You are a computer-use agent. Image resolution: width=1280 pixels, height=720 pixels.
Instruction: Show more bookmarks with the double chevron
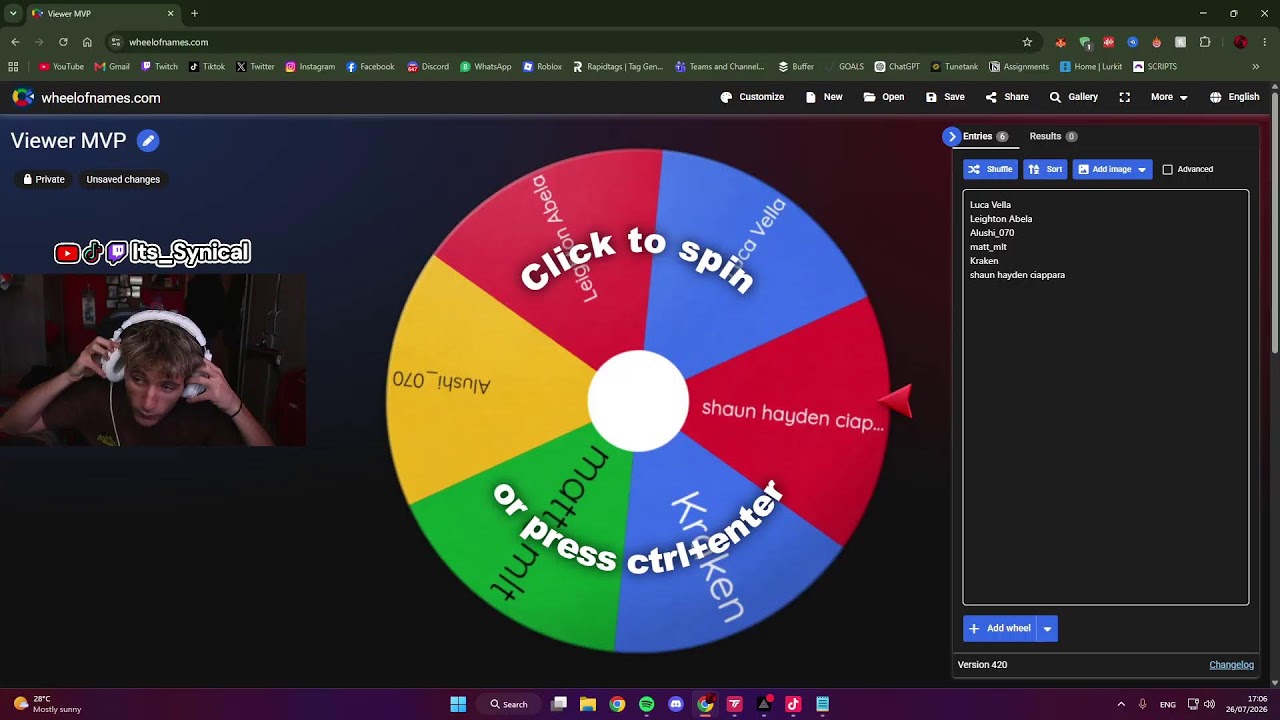[x=1256, y=67]
